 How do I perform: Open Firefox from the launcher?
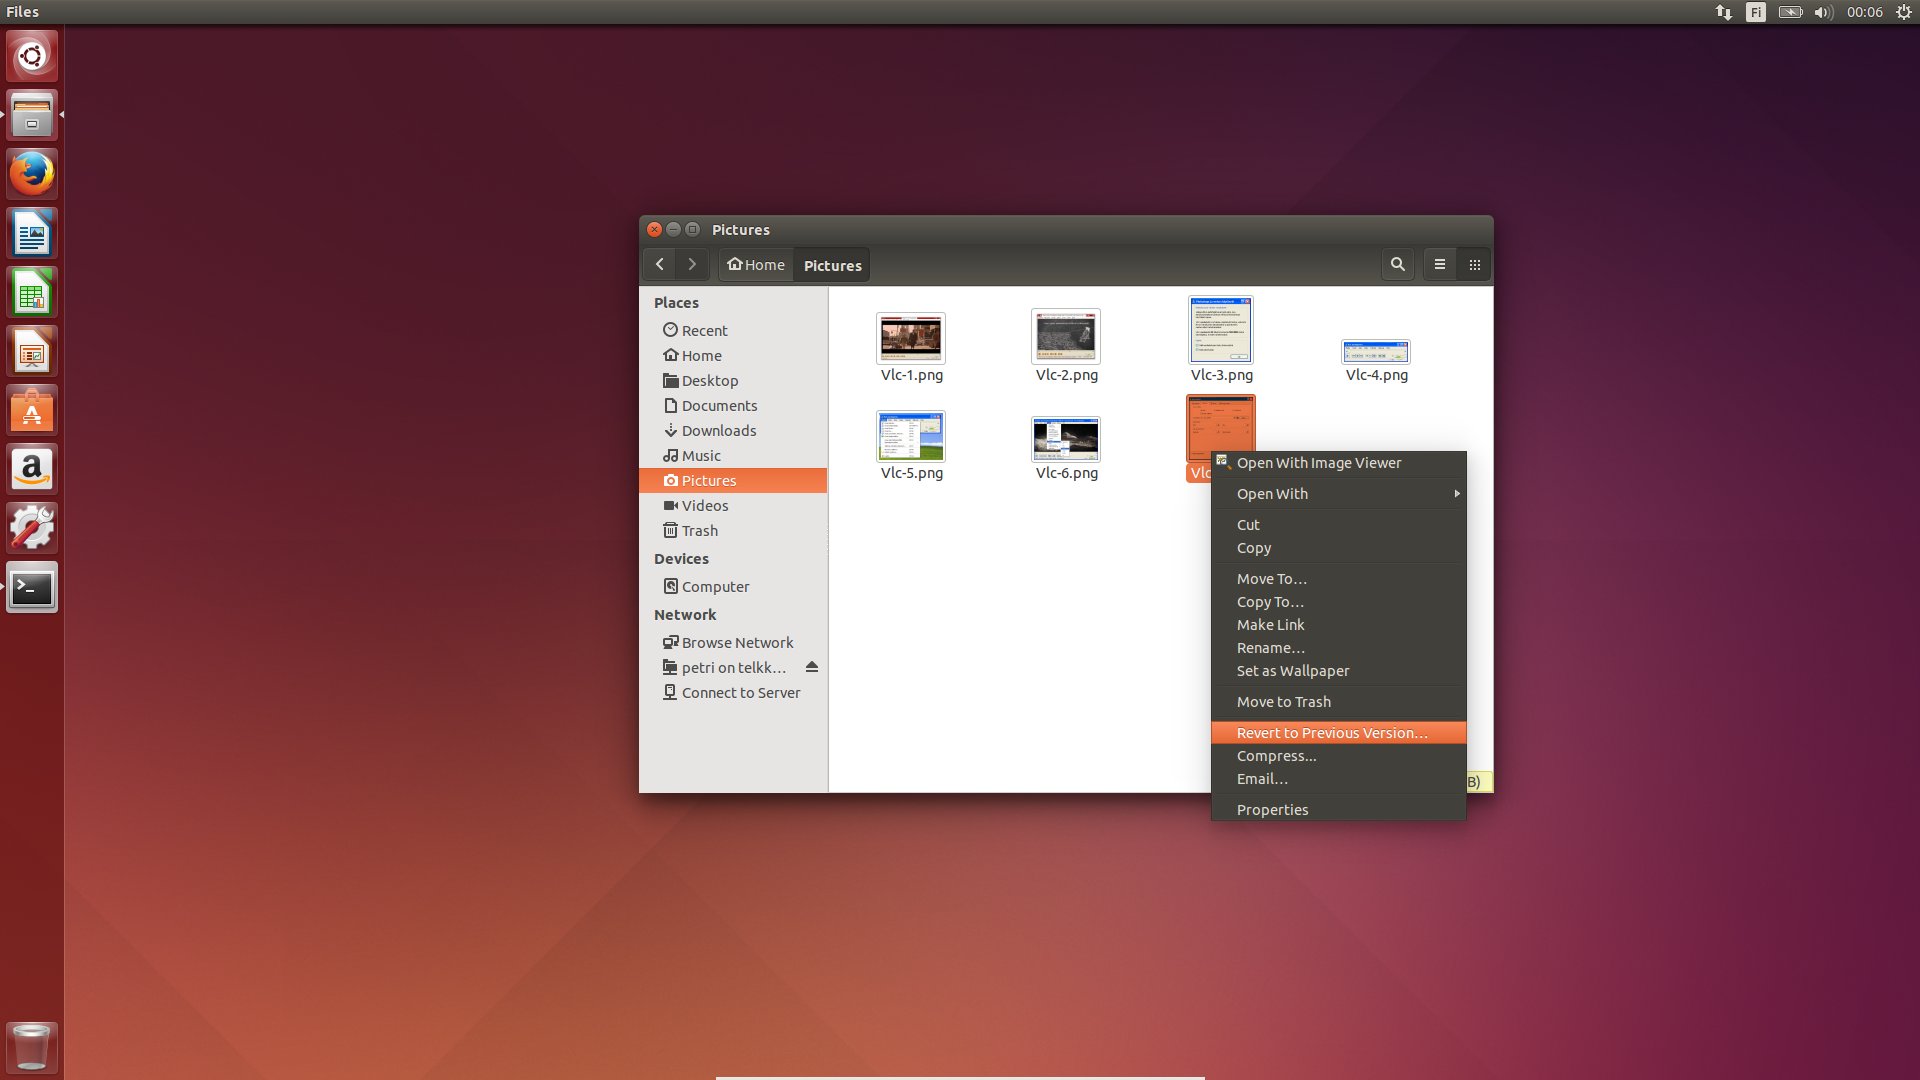(32, 174)
